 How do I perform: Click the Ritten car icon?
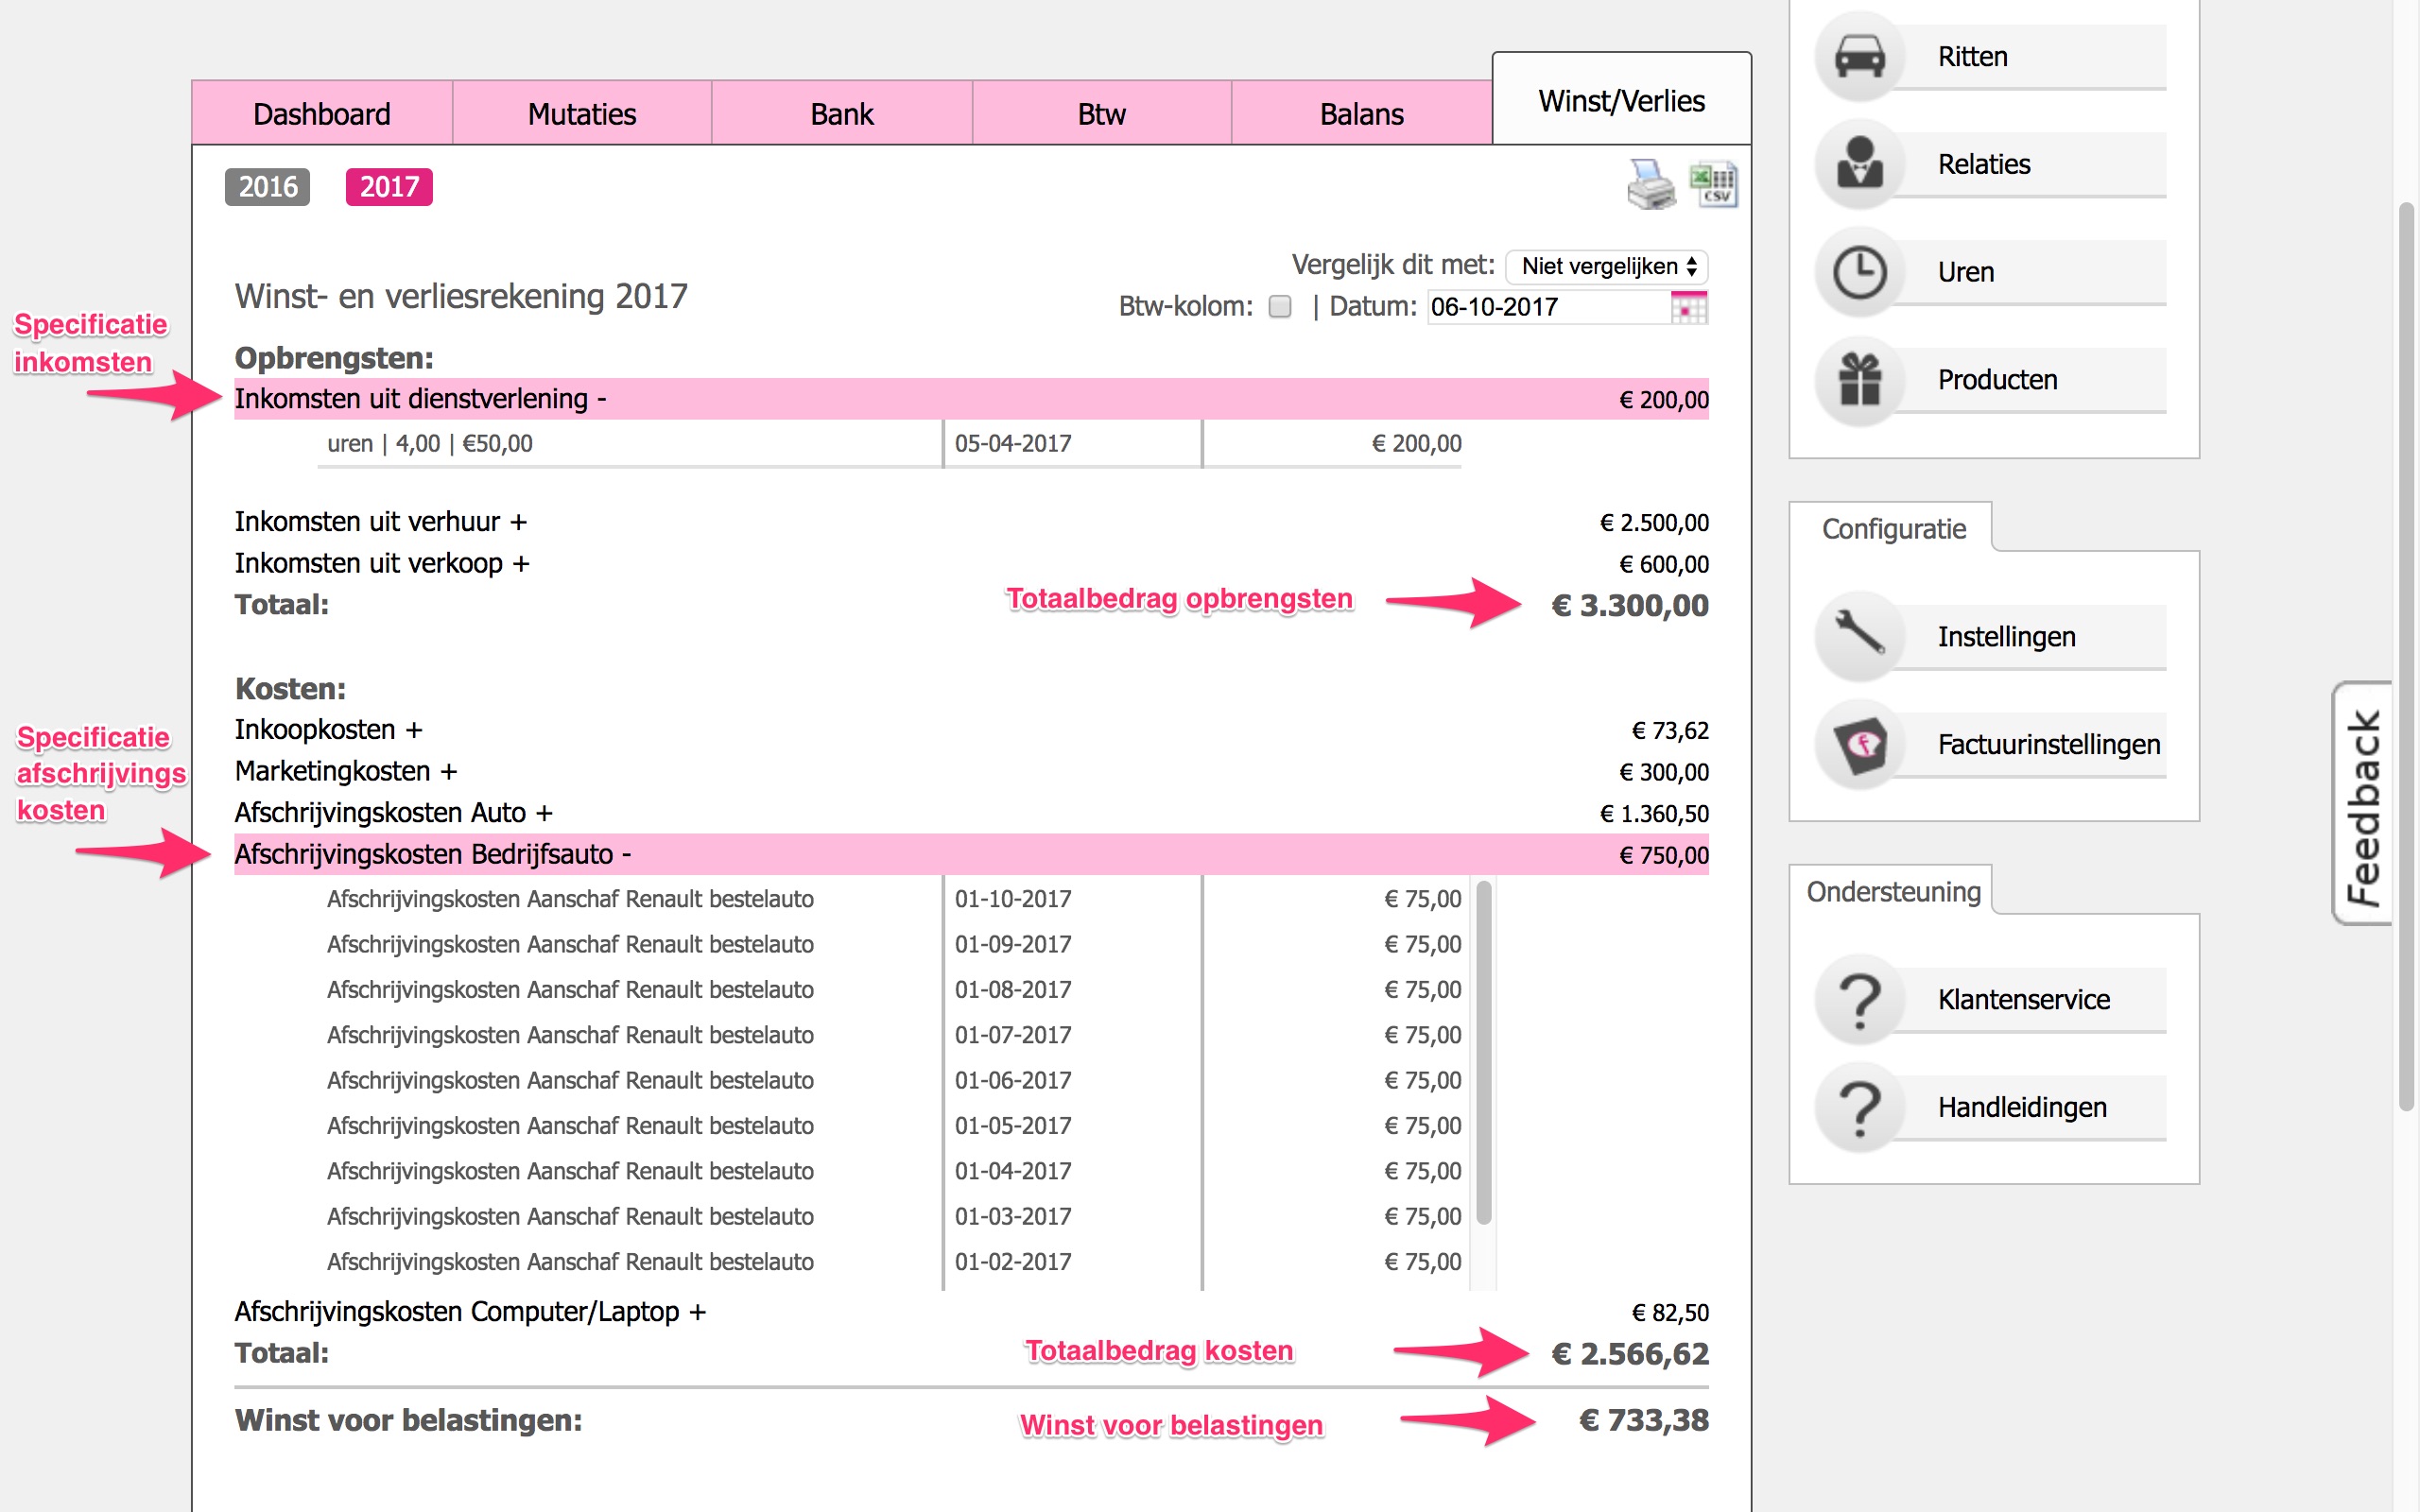coord(1859,56)
